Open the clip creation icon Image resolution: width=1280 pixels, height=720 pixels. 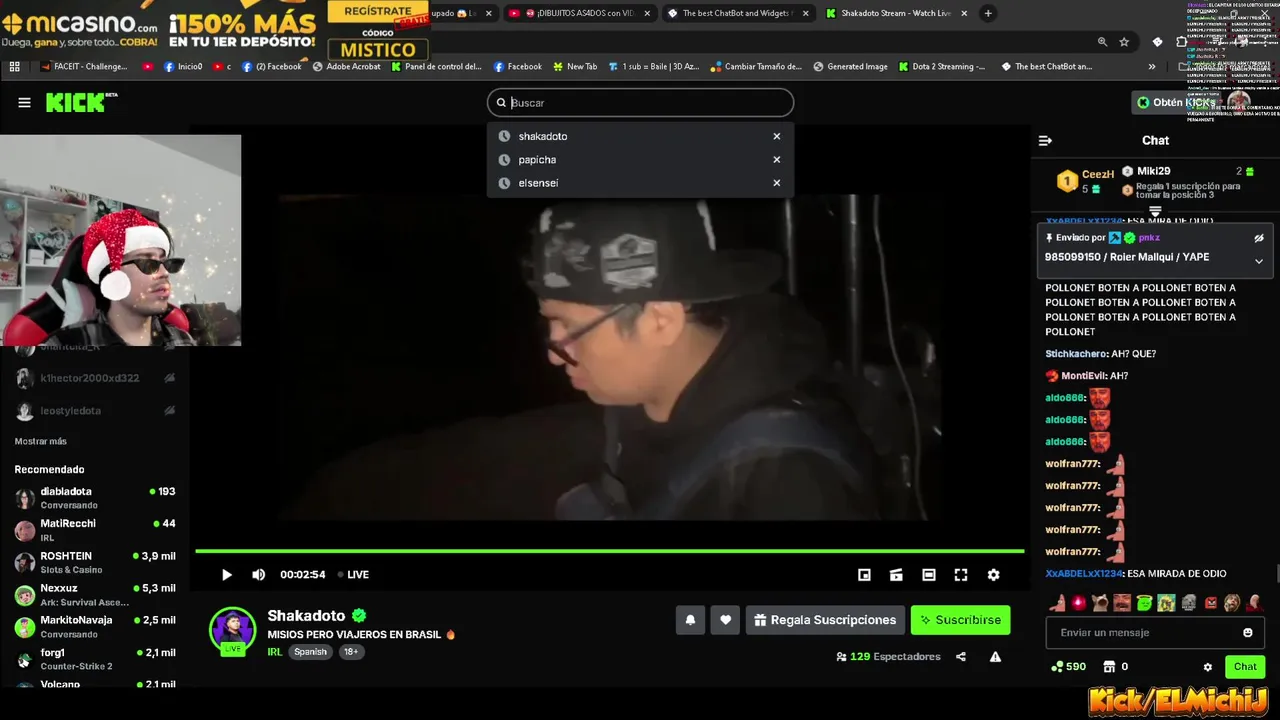[x=896, y=575]
